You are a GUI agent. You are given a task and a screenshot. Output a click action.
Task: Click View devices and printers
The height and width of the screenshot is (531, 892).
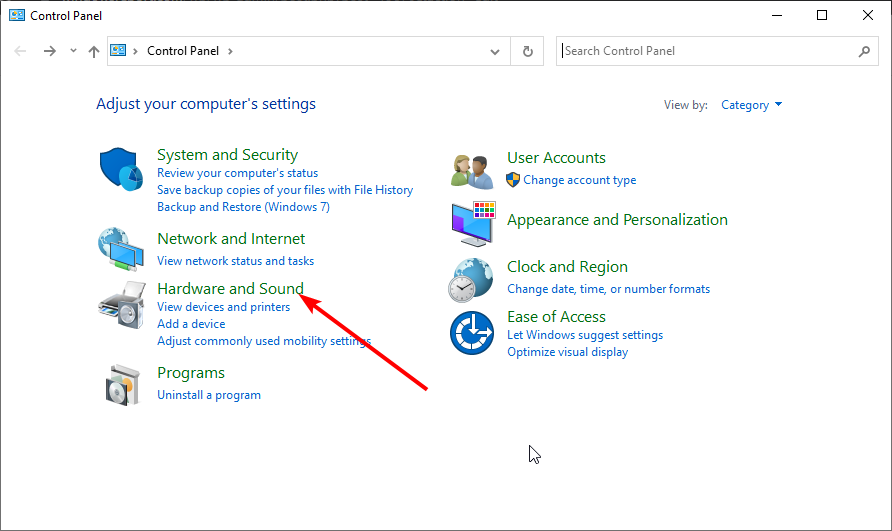click(224, 307)
